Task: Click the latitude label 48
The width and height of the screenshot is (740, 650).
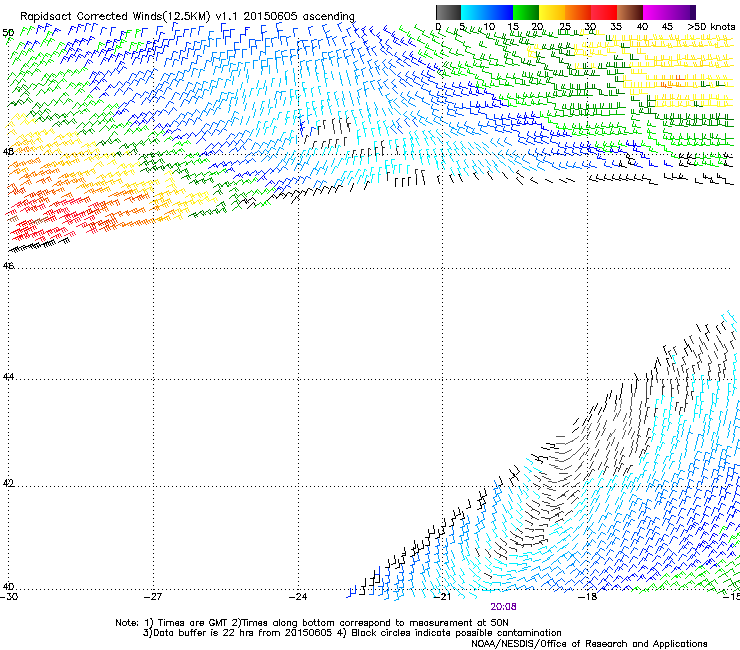Action: point(8,152)
